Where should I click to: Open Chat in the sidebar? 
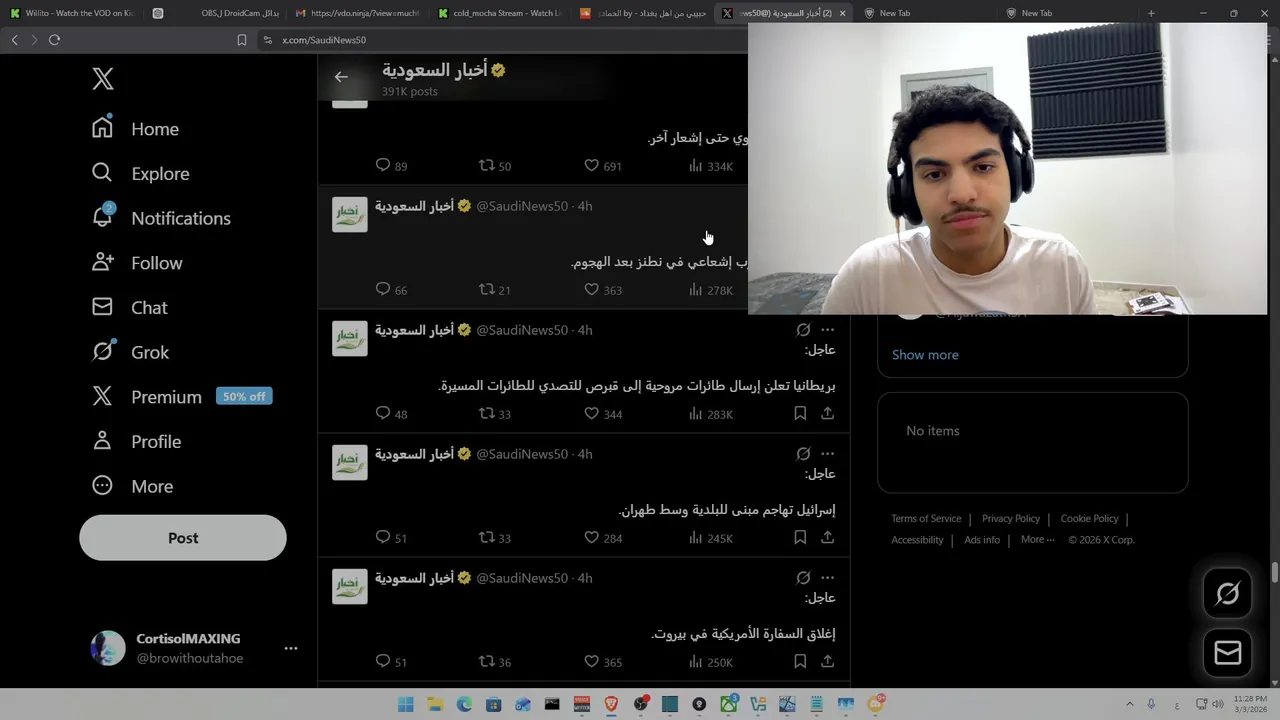[130, 308]
